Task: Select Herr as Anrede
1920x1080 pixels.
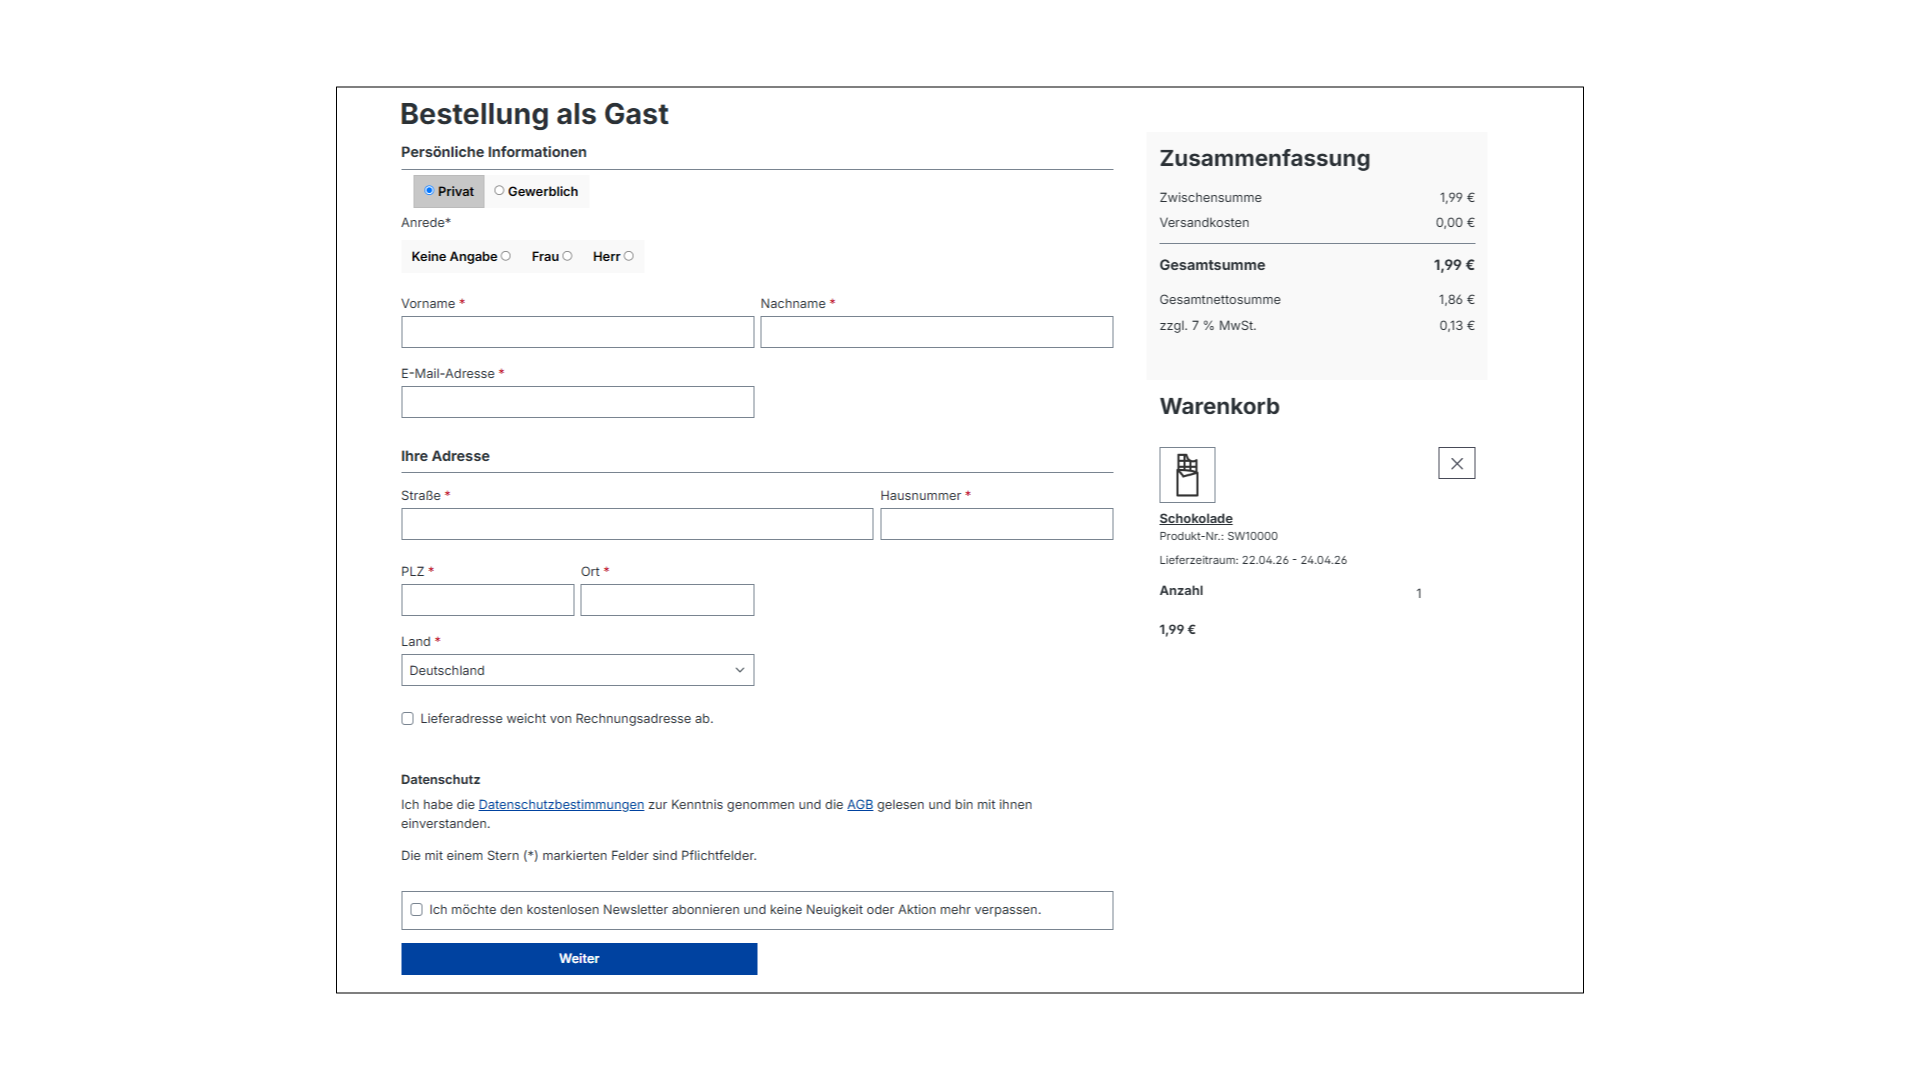Action: [628, 256]
